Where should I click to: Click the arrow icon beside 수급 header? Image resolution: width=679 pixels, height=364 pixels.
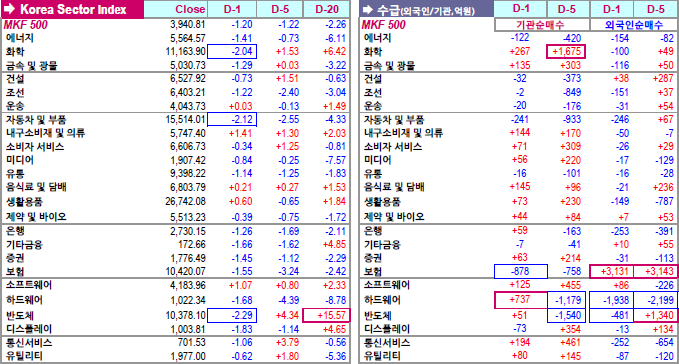coord(368,9)
